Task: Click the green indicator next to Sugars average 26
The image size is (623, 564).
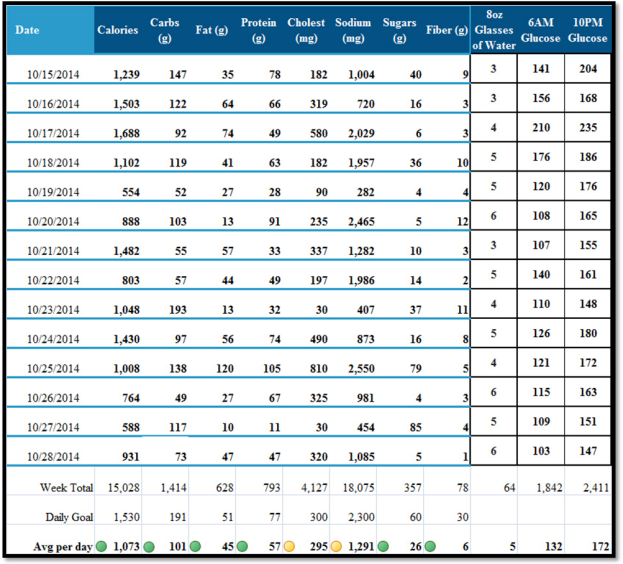Action: pos(383,546)
